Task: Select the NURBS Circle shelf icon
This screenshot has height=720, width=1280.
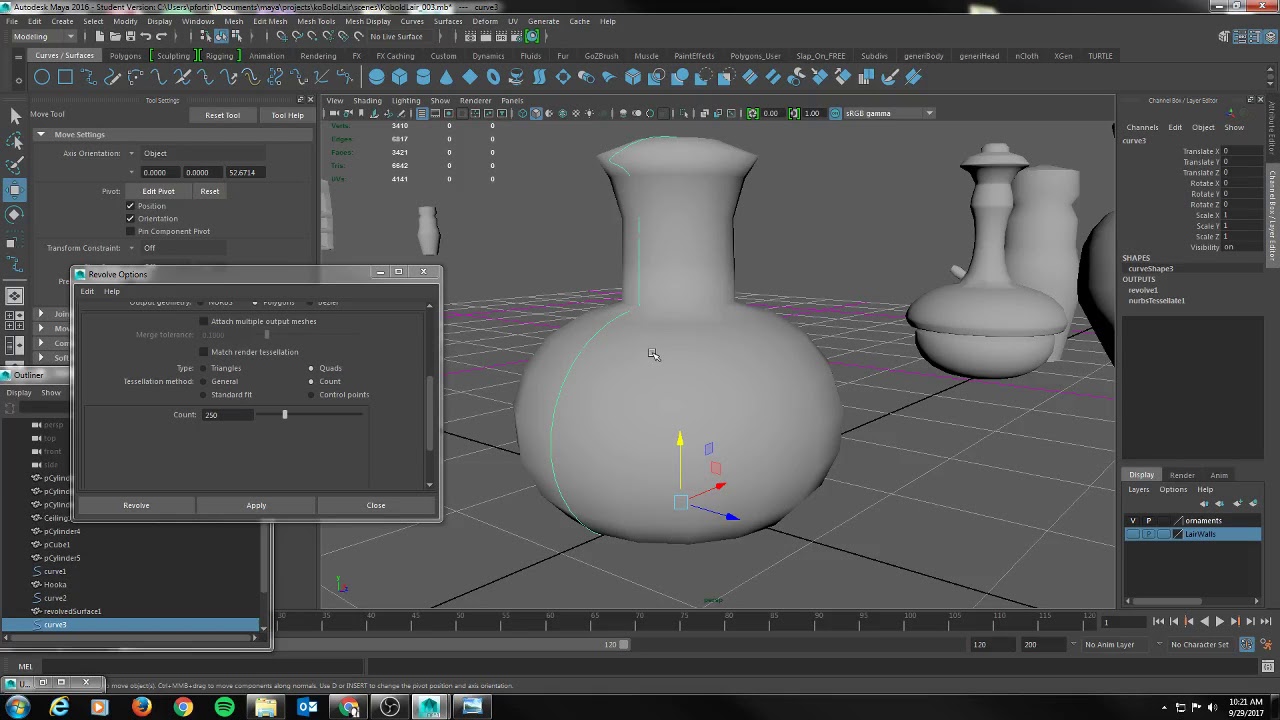Action: pos(42,77)
